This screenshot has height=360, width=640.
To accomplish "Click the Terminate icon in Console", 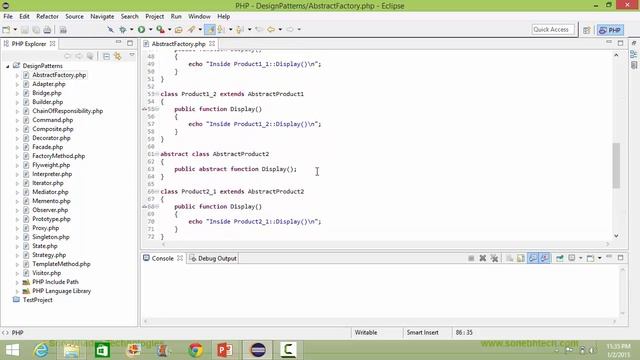I will pyautogui.click(x=471, y=258).
